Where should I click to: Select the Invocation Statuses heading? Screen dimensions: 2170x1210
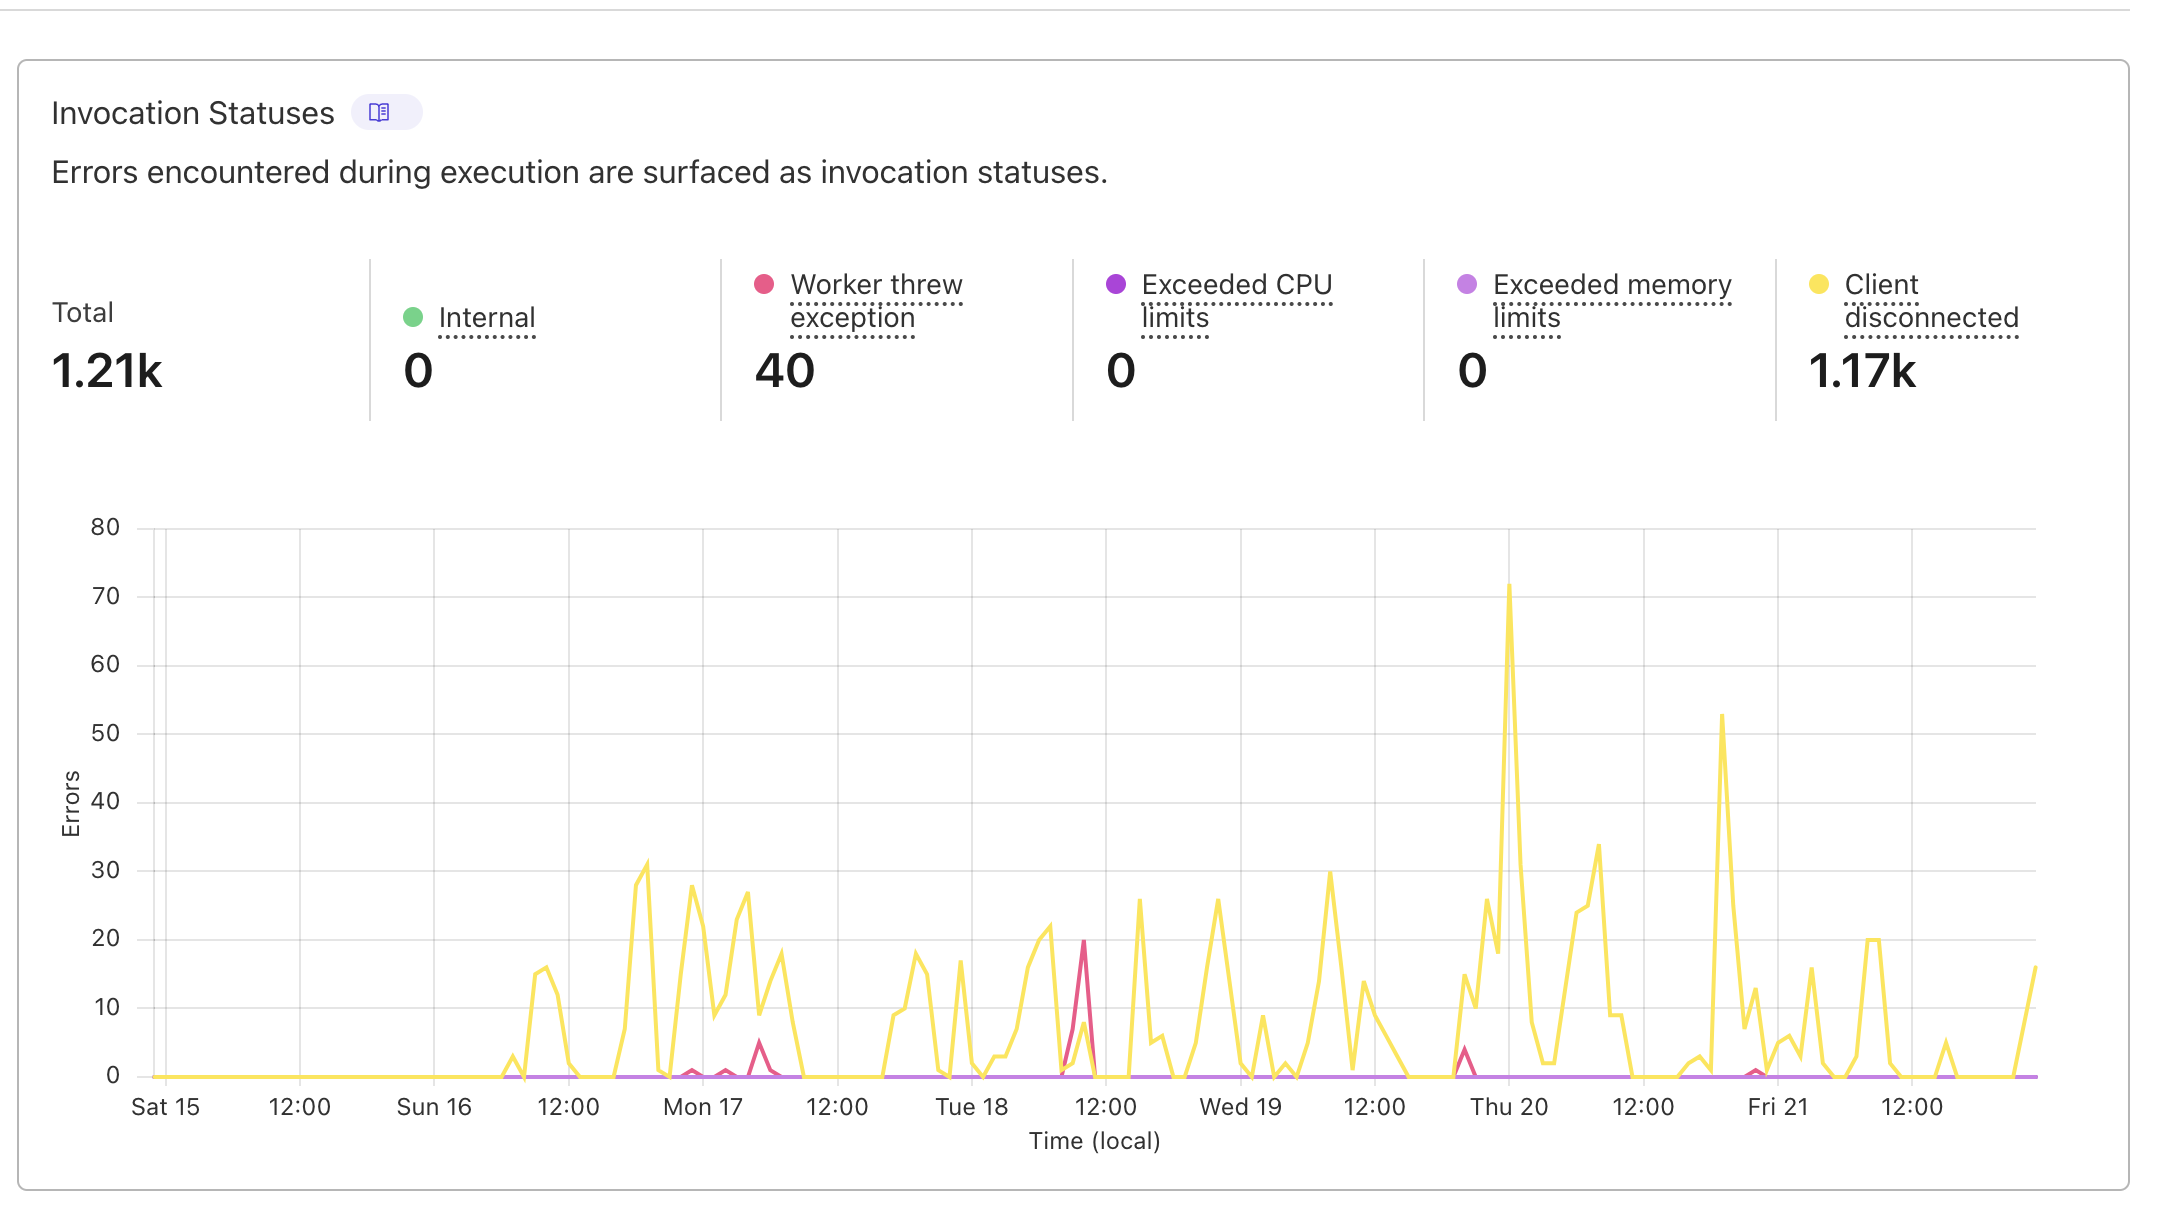pos(192,112)
